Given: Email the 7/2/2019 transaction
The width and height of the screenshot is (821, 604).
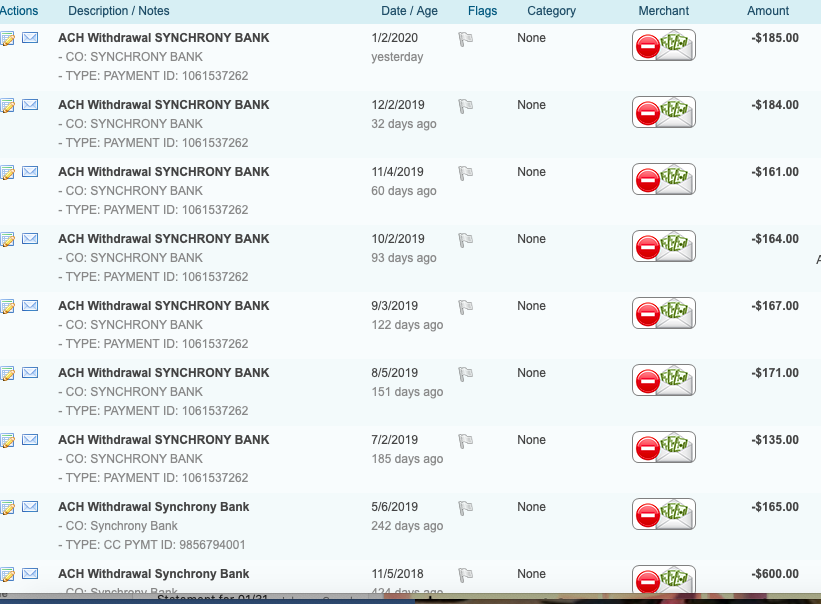Looking at the screenshot, I should (x=30, y=440).
